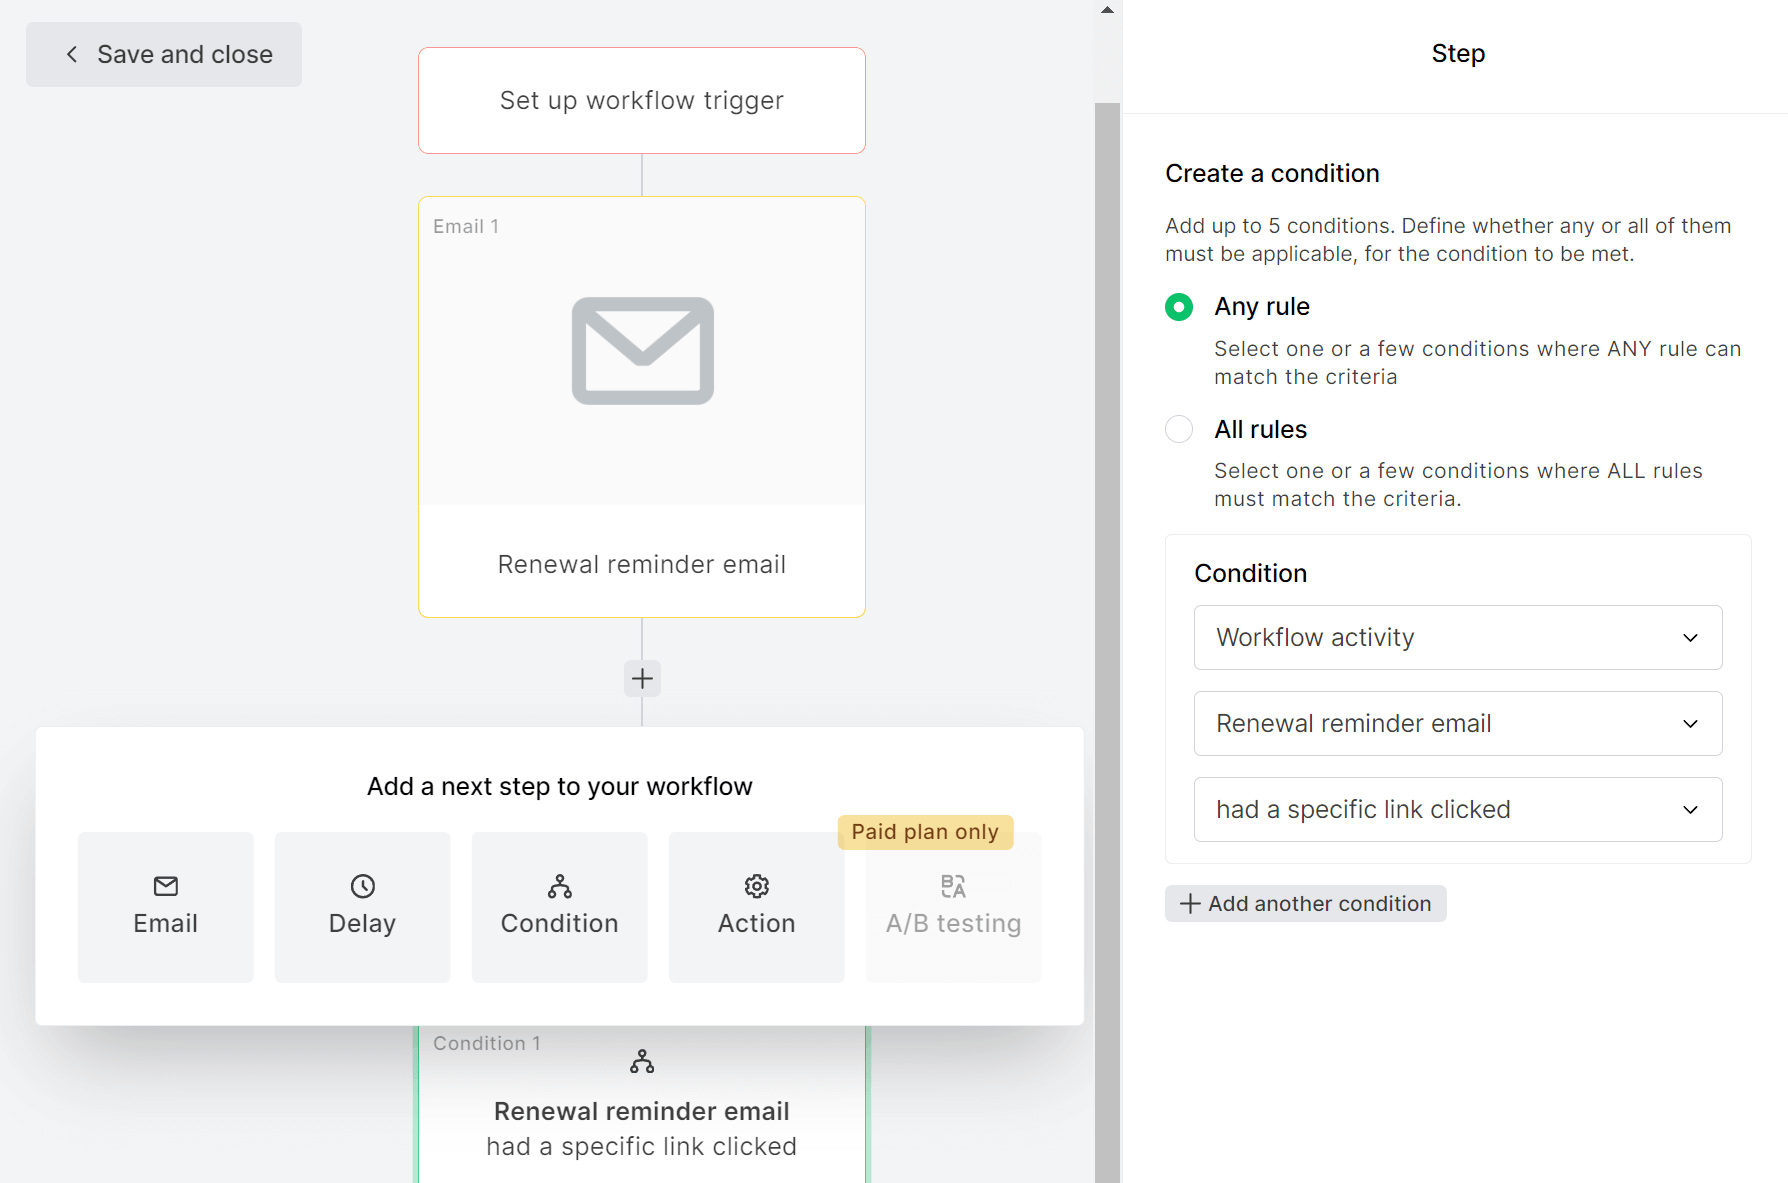Click the back chevron in Save and close

(x=72, y=54)
